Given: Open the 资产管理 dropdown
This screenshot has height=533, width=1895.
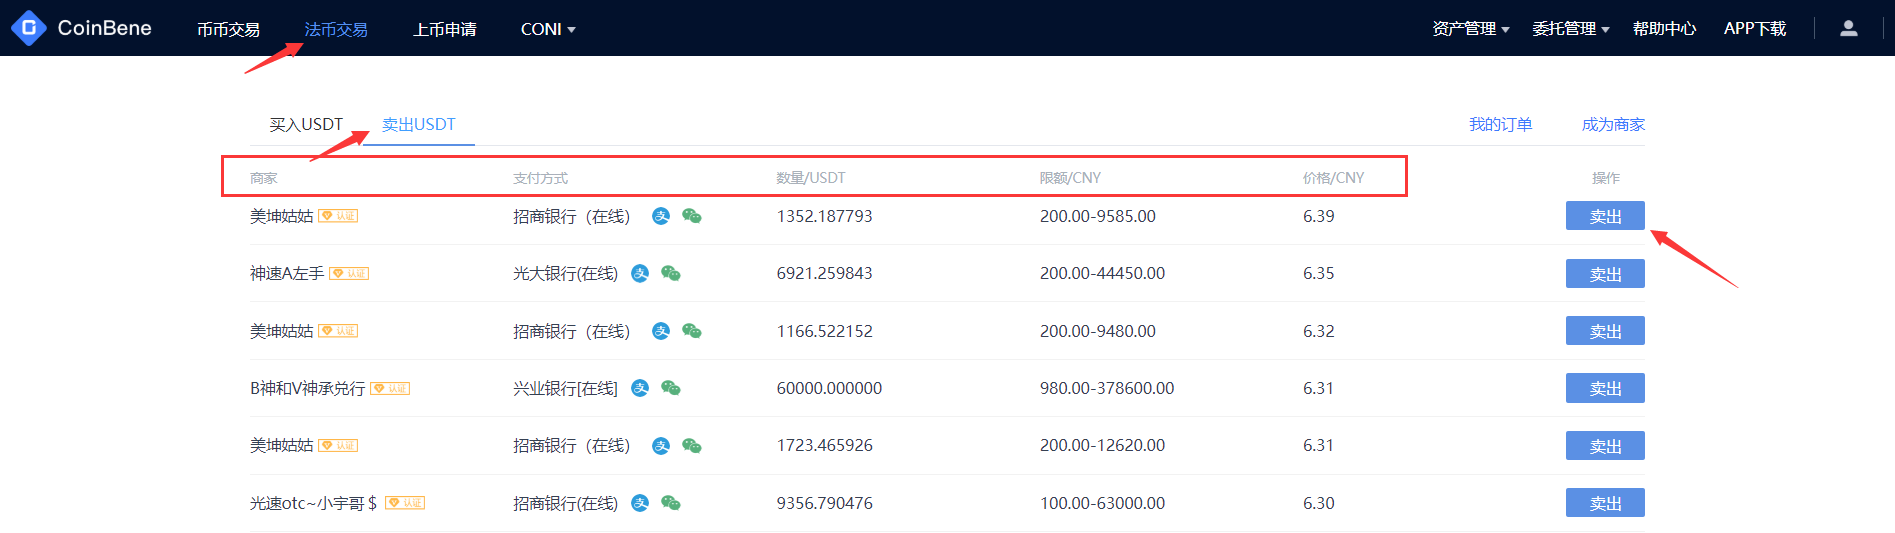Looking at the screenshot, I should (1471, 29).
